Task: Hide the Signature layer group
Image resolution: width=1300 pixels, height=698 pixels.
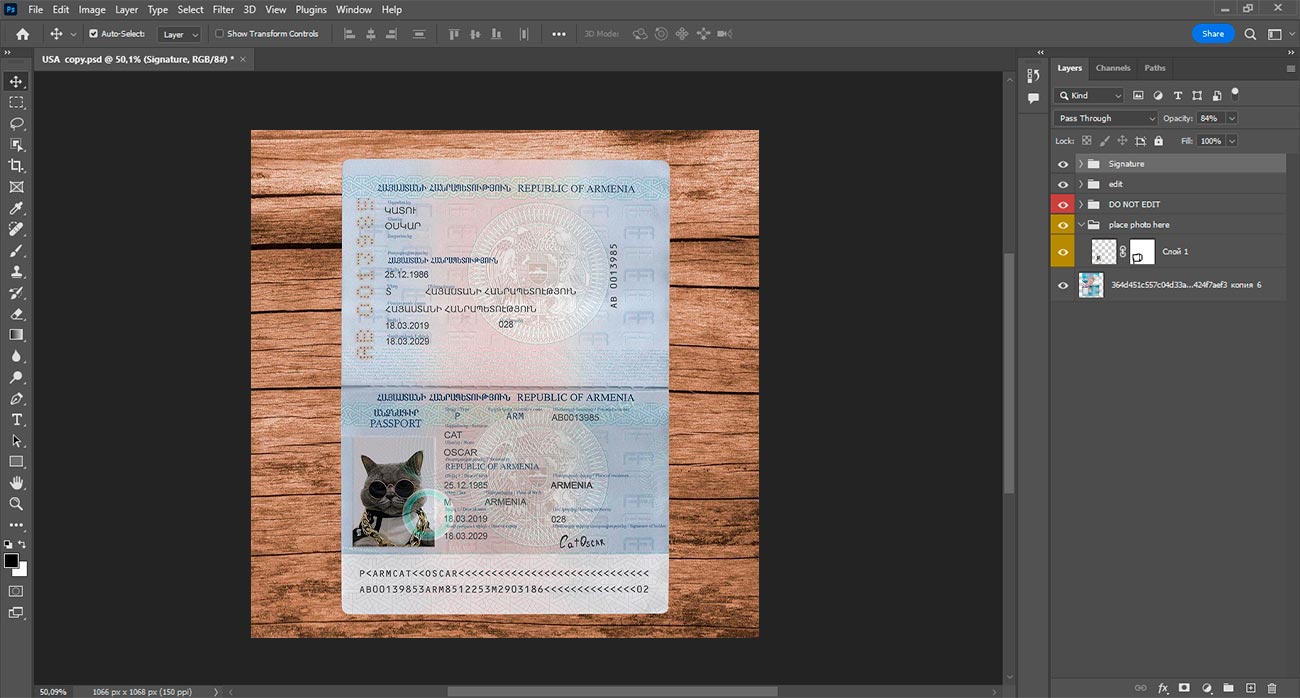Action: tap(1063, 164)
